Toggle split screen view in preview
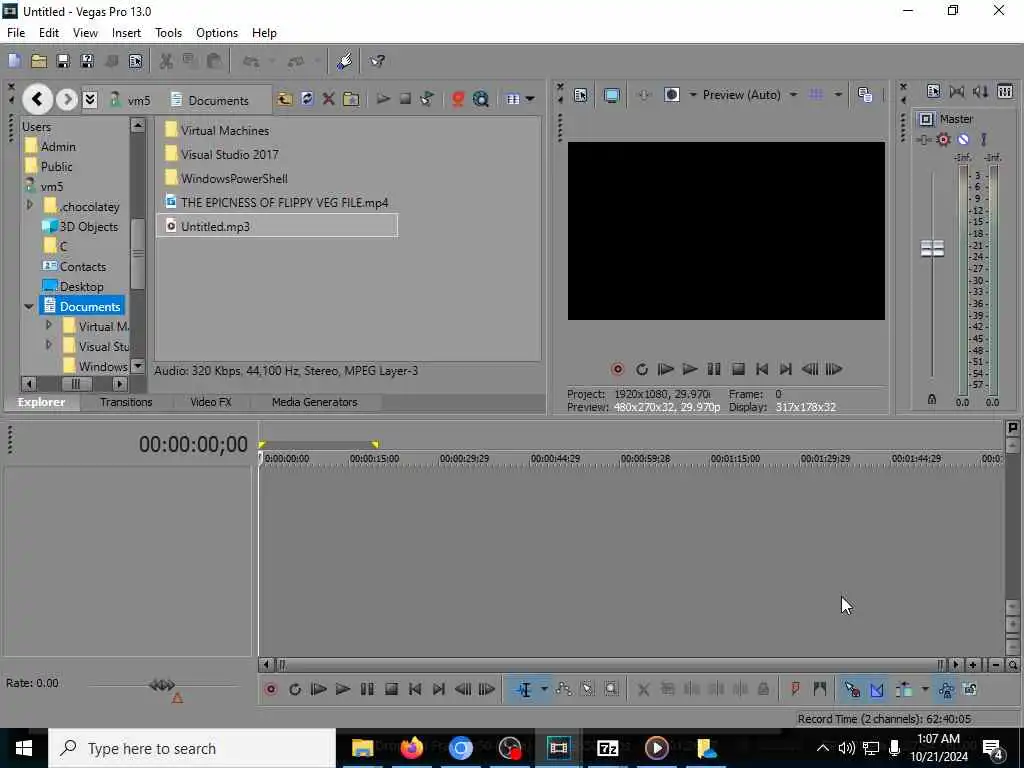Viewport: 1024px width, 768px height. [x=672, y=95]
